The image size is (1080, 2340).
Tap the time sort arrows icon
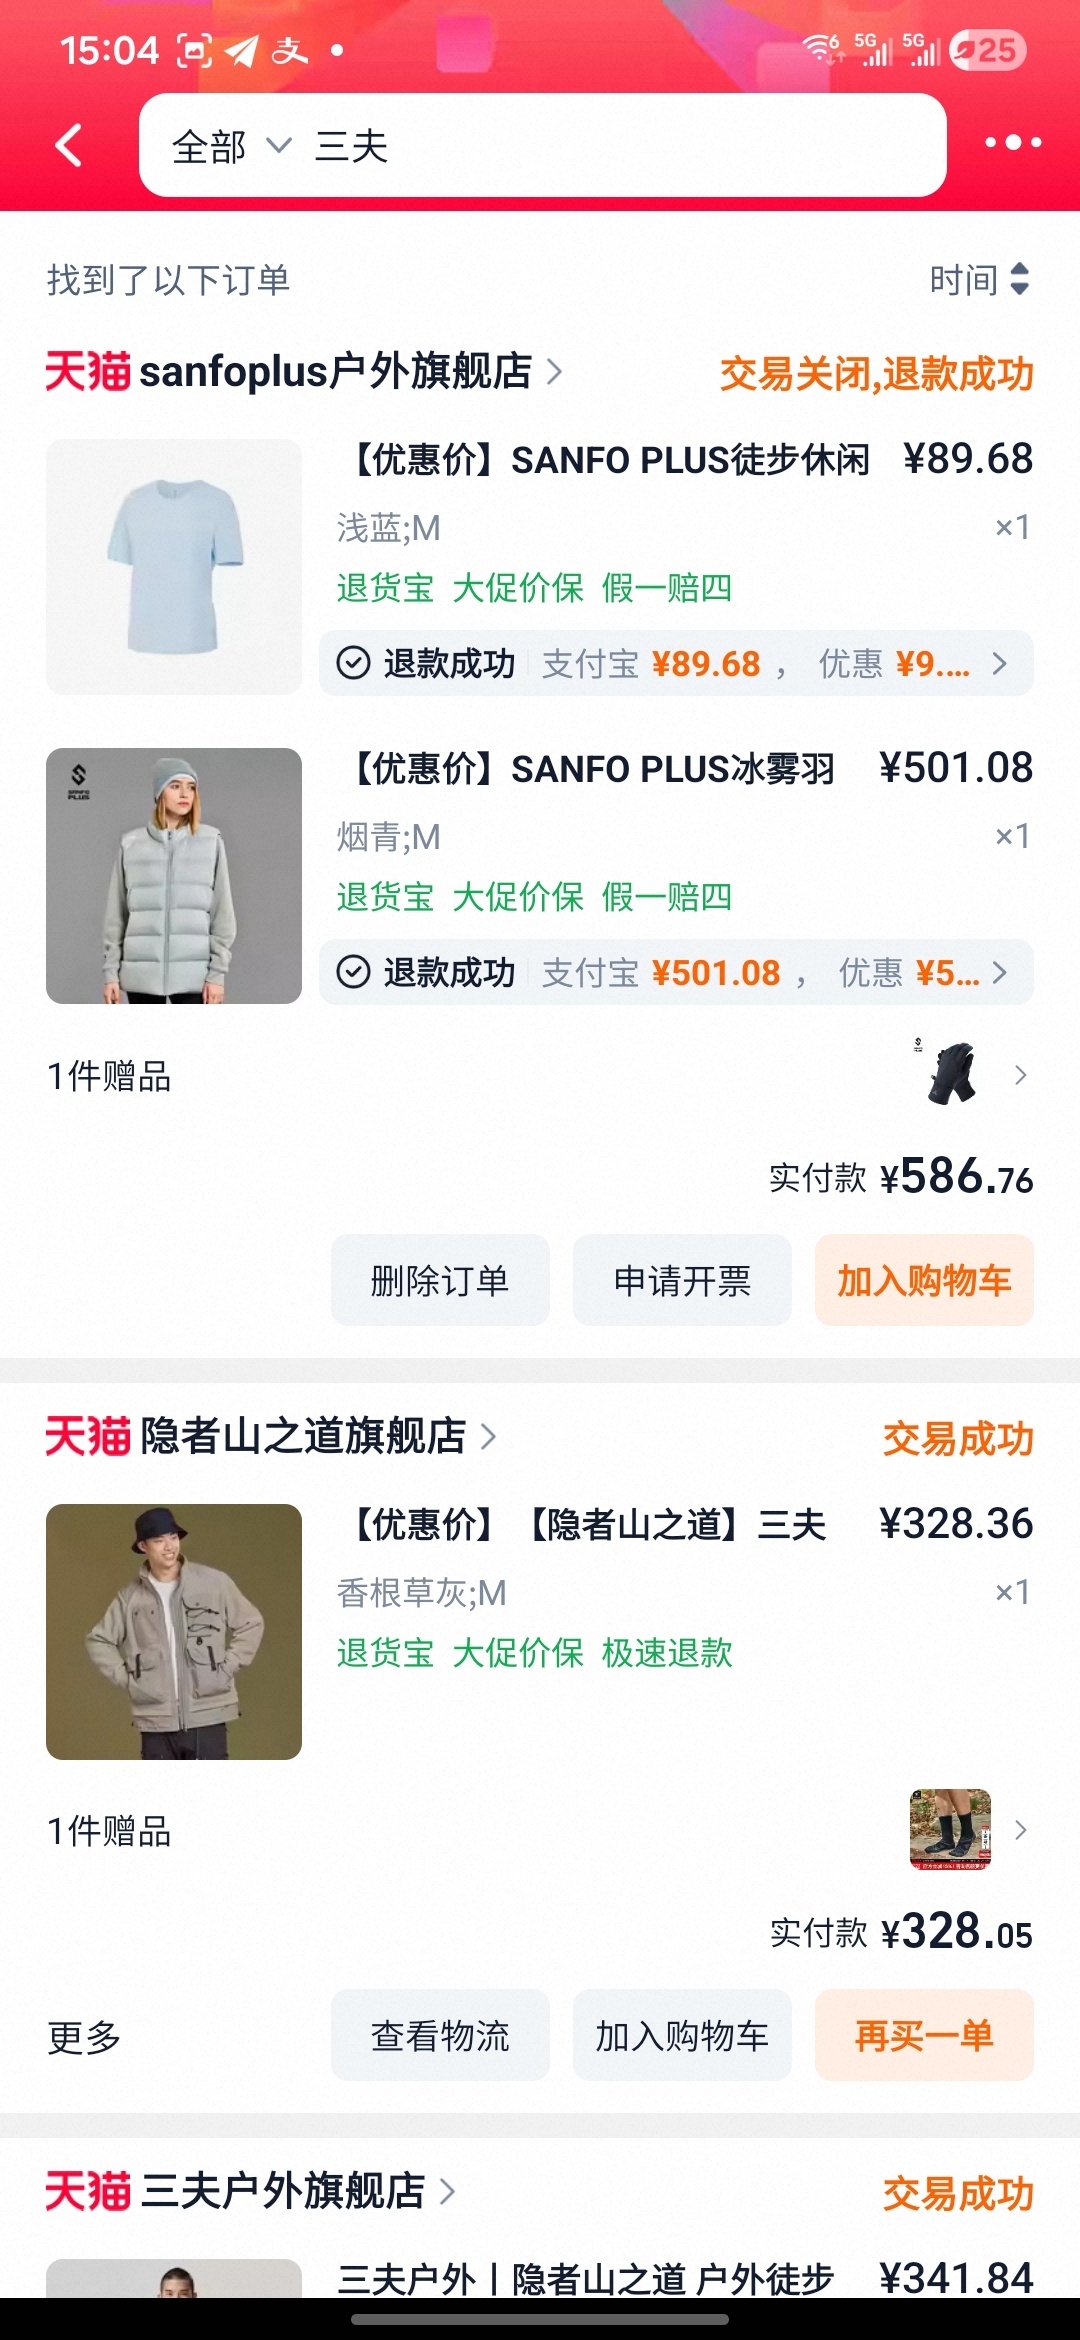pyautogui.click(x=1019, y=279)
